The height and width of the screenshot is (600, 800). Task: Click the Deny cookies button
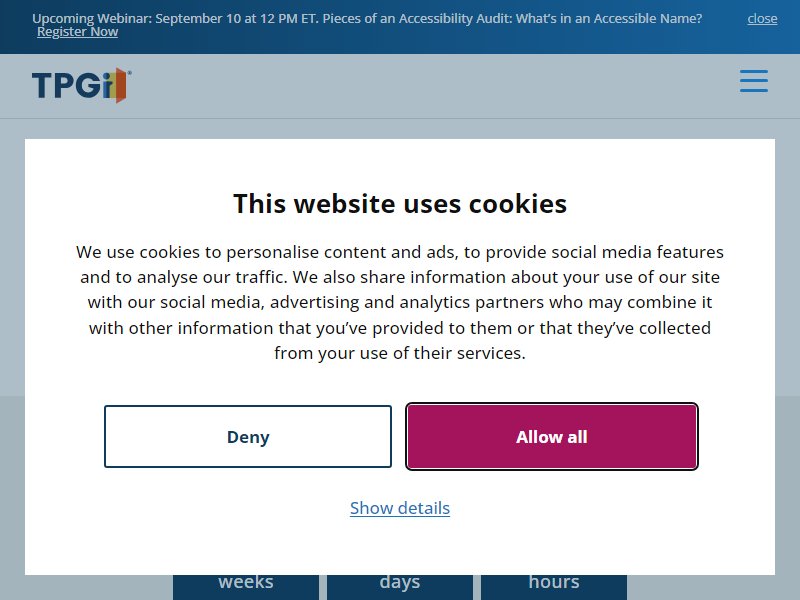pyautogui.click(x=248, y=436)
